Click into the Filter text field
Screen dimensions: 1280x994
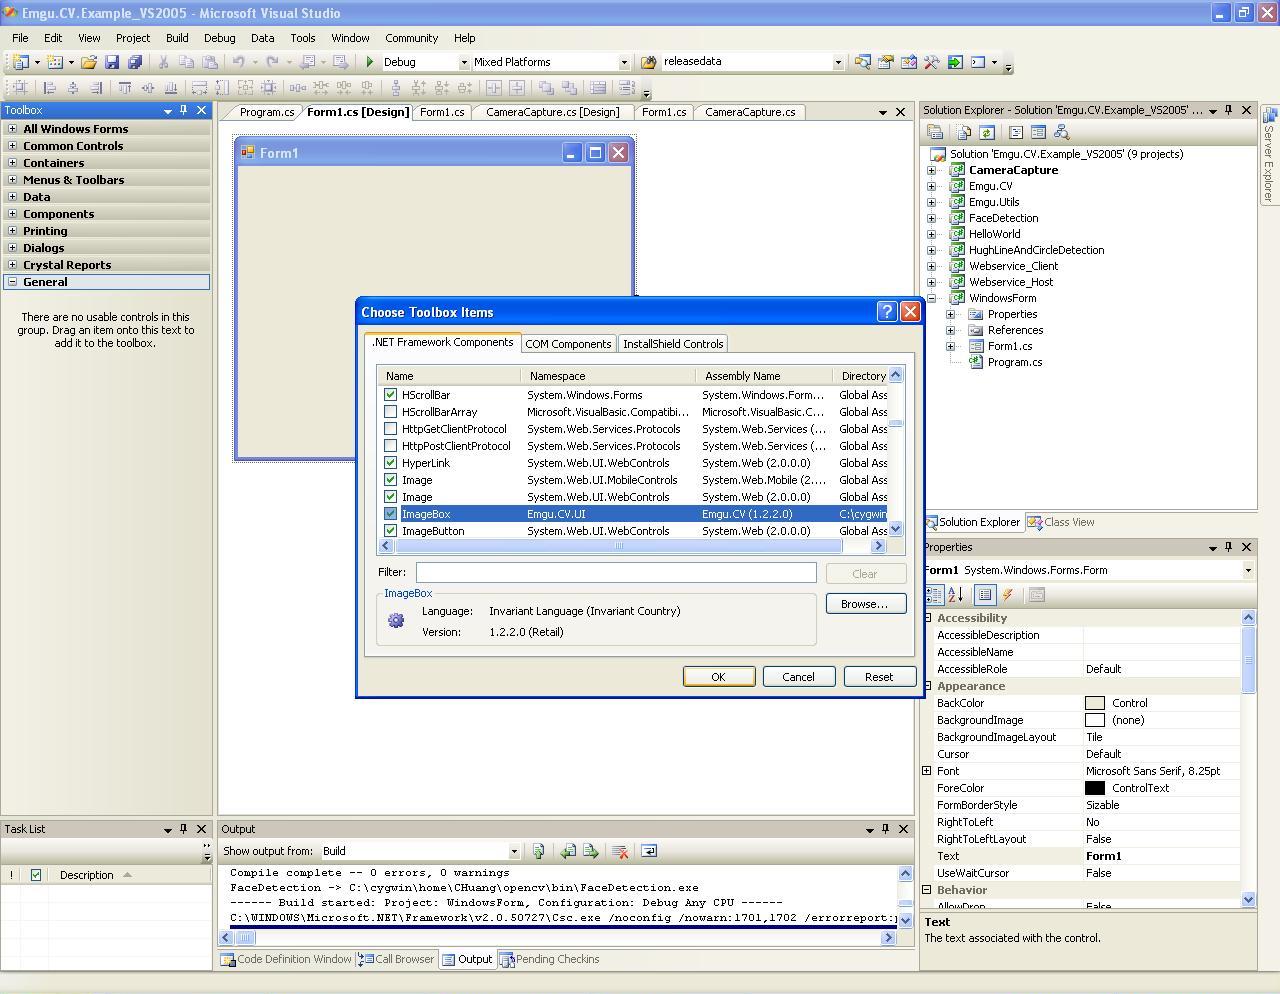pos(616,572)
